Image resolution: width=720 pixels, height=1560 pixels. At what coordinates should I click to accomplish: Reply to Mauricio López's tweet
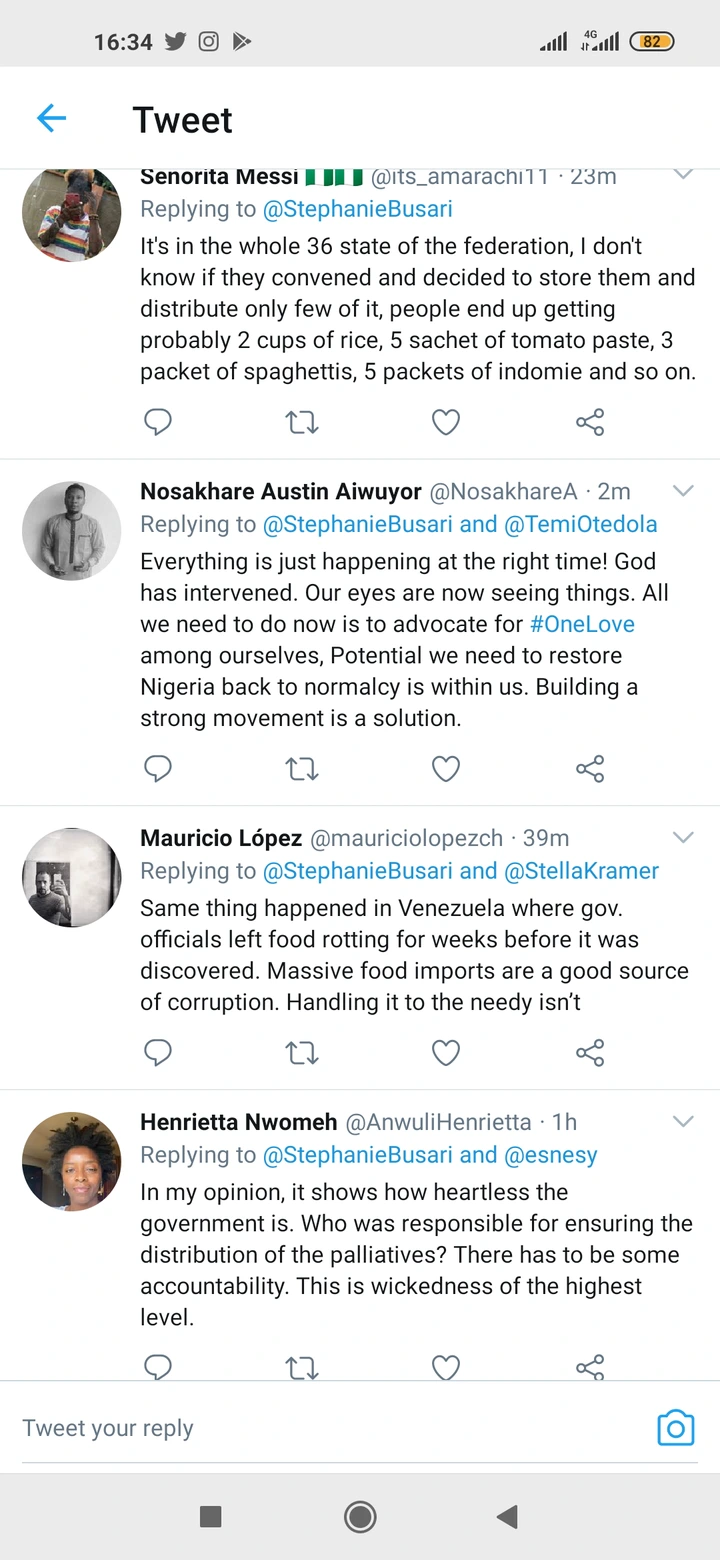click(x=158, y=1053)
